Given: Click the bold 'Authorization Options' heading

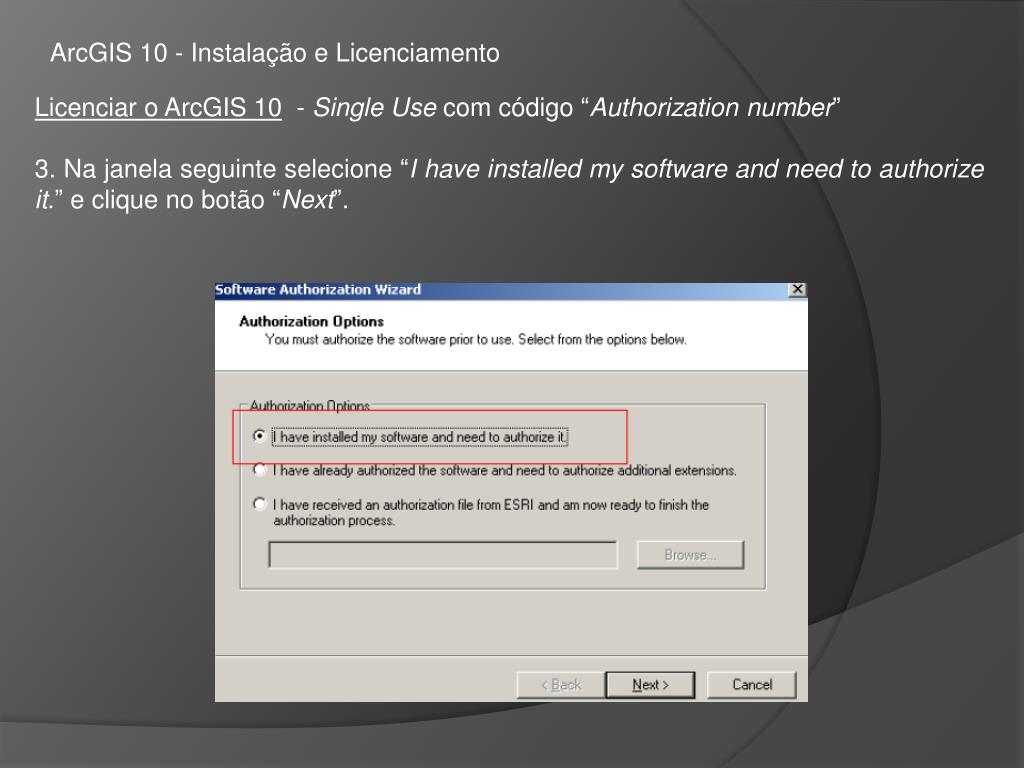Looking at the screenshot, I should point(312,321).
